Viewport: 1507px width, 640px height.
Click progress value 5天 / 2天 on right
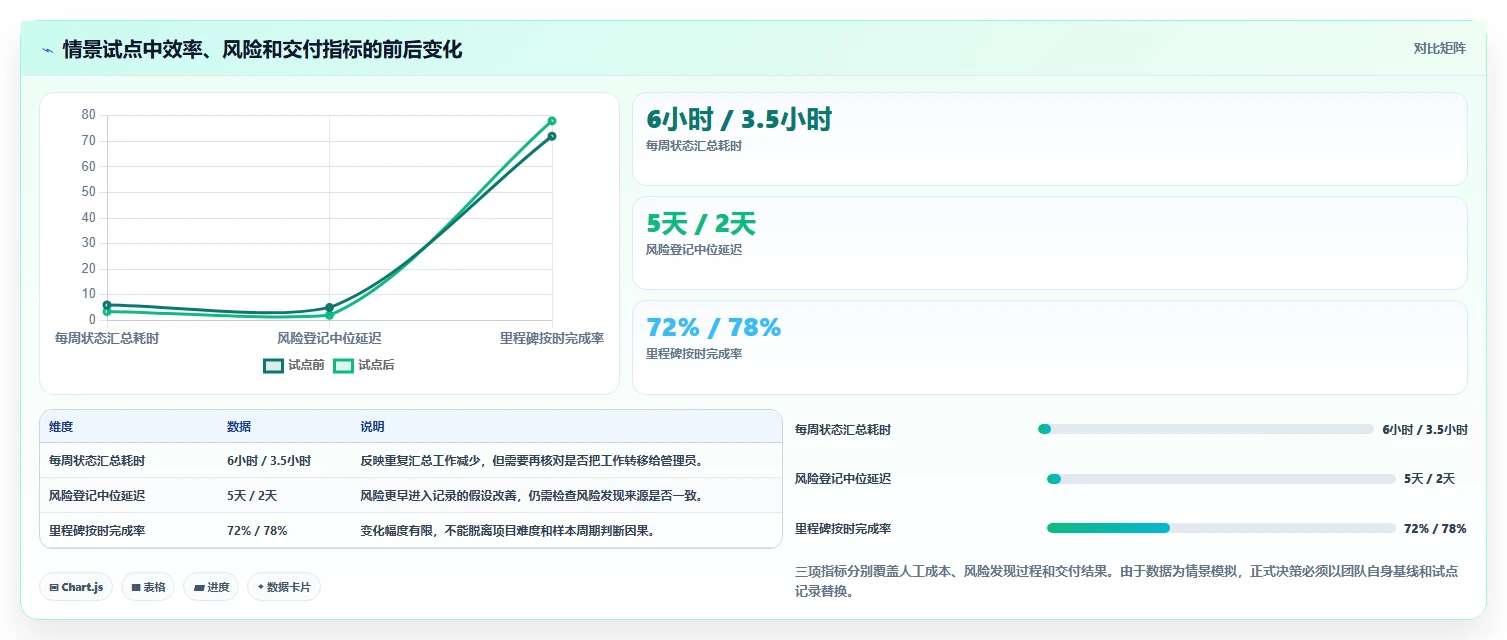pyautogui.click(x=1429, y=479)
